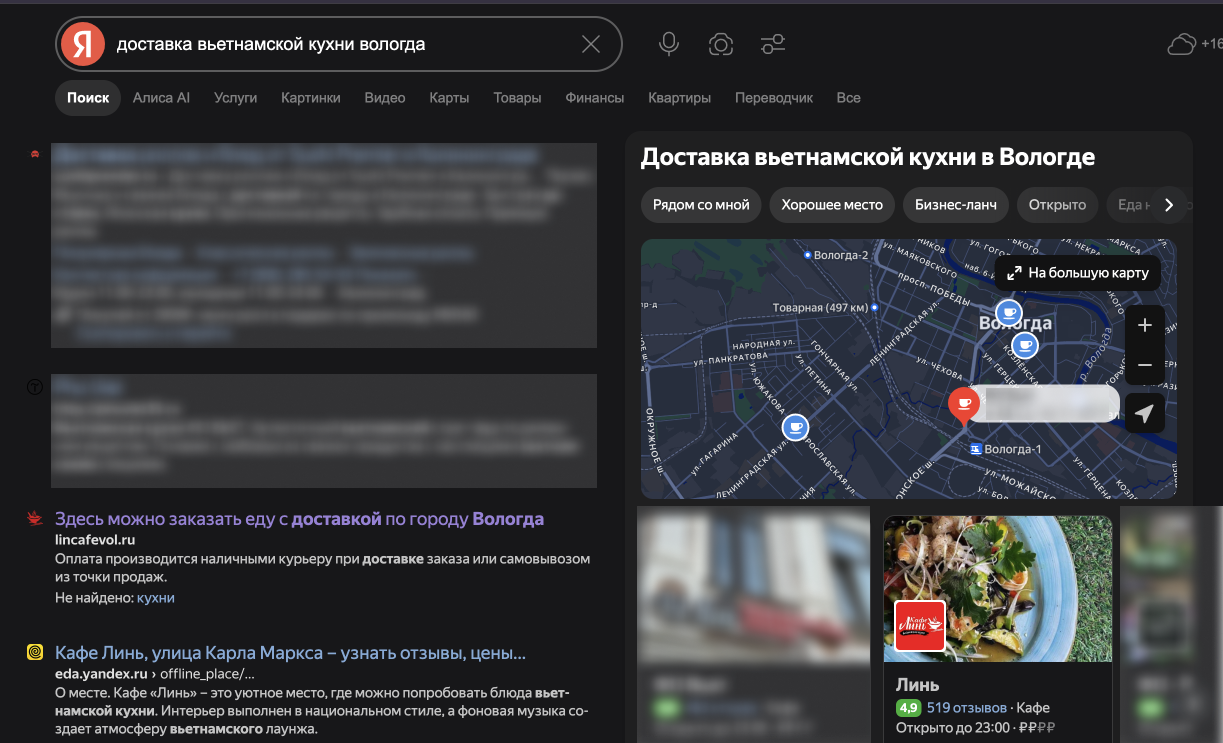Go to the Товары tab
1223x743 pixels.
click(517, 98)
